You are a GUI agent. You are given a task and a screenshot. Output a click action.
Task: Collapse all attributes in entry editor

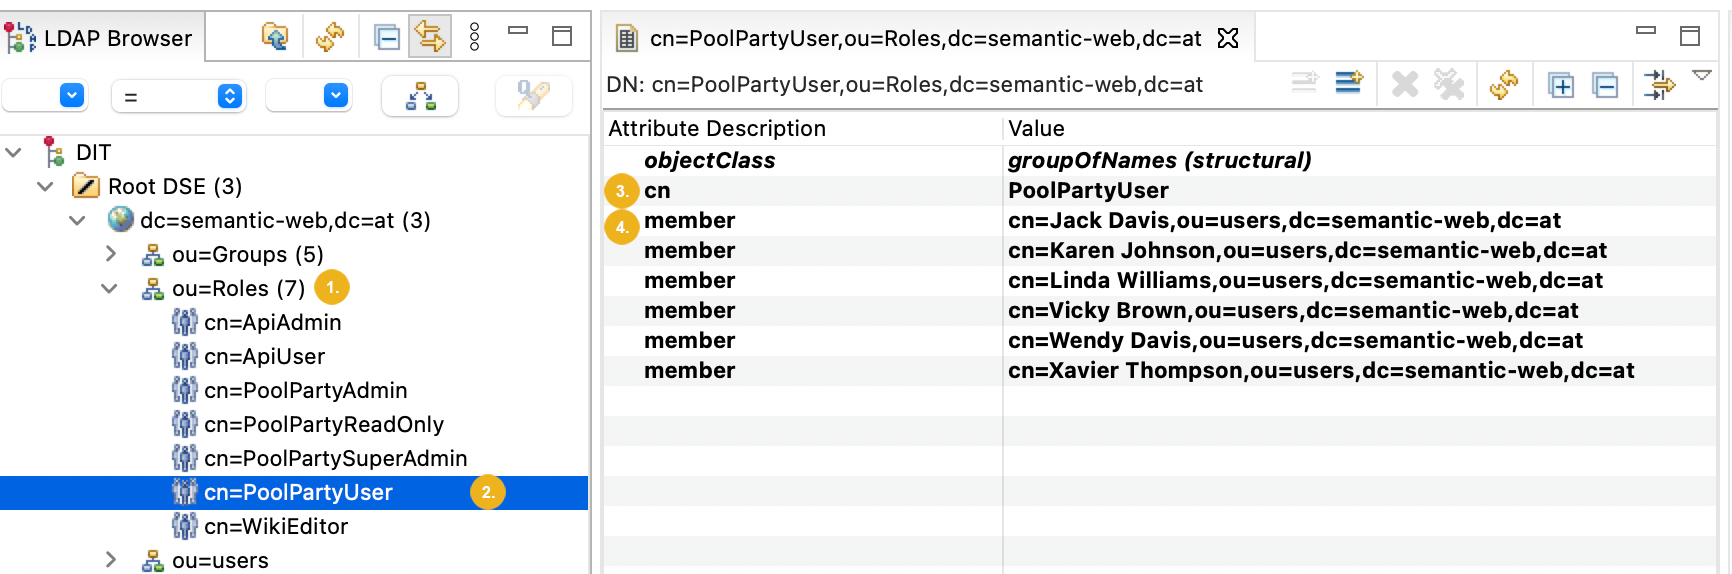[1605, 85]
